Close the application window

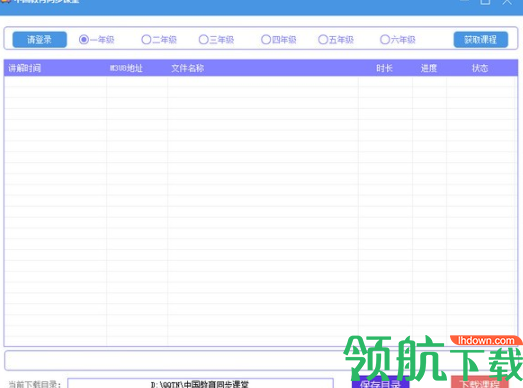point(507,2)
